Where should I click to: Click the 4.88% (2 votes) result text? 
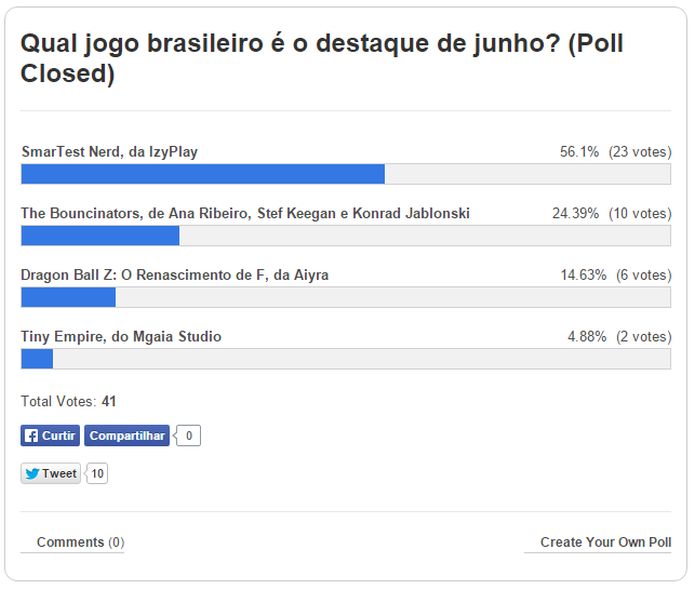[619, 337]
